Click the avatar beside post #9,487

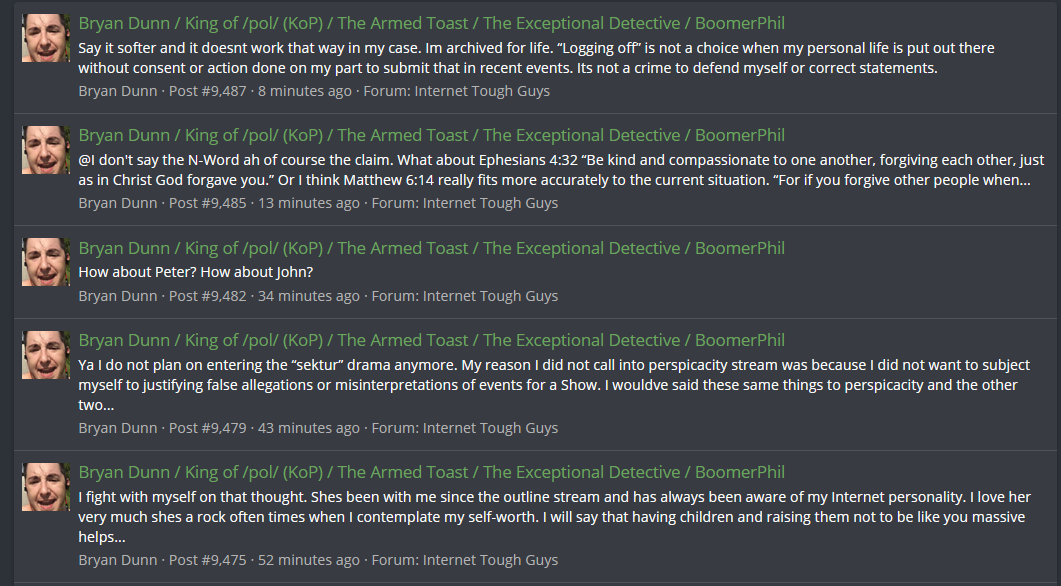click(x=45, y=38)
